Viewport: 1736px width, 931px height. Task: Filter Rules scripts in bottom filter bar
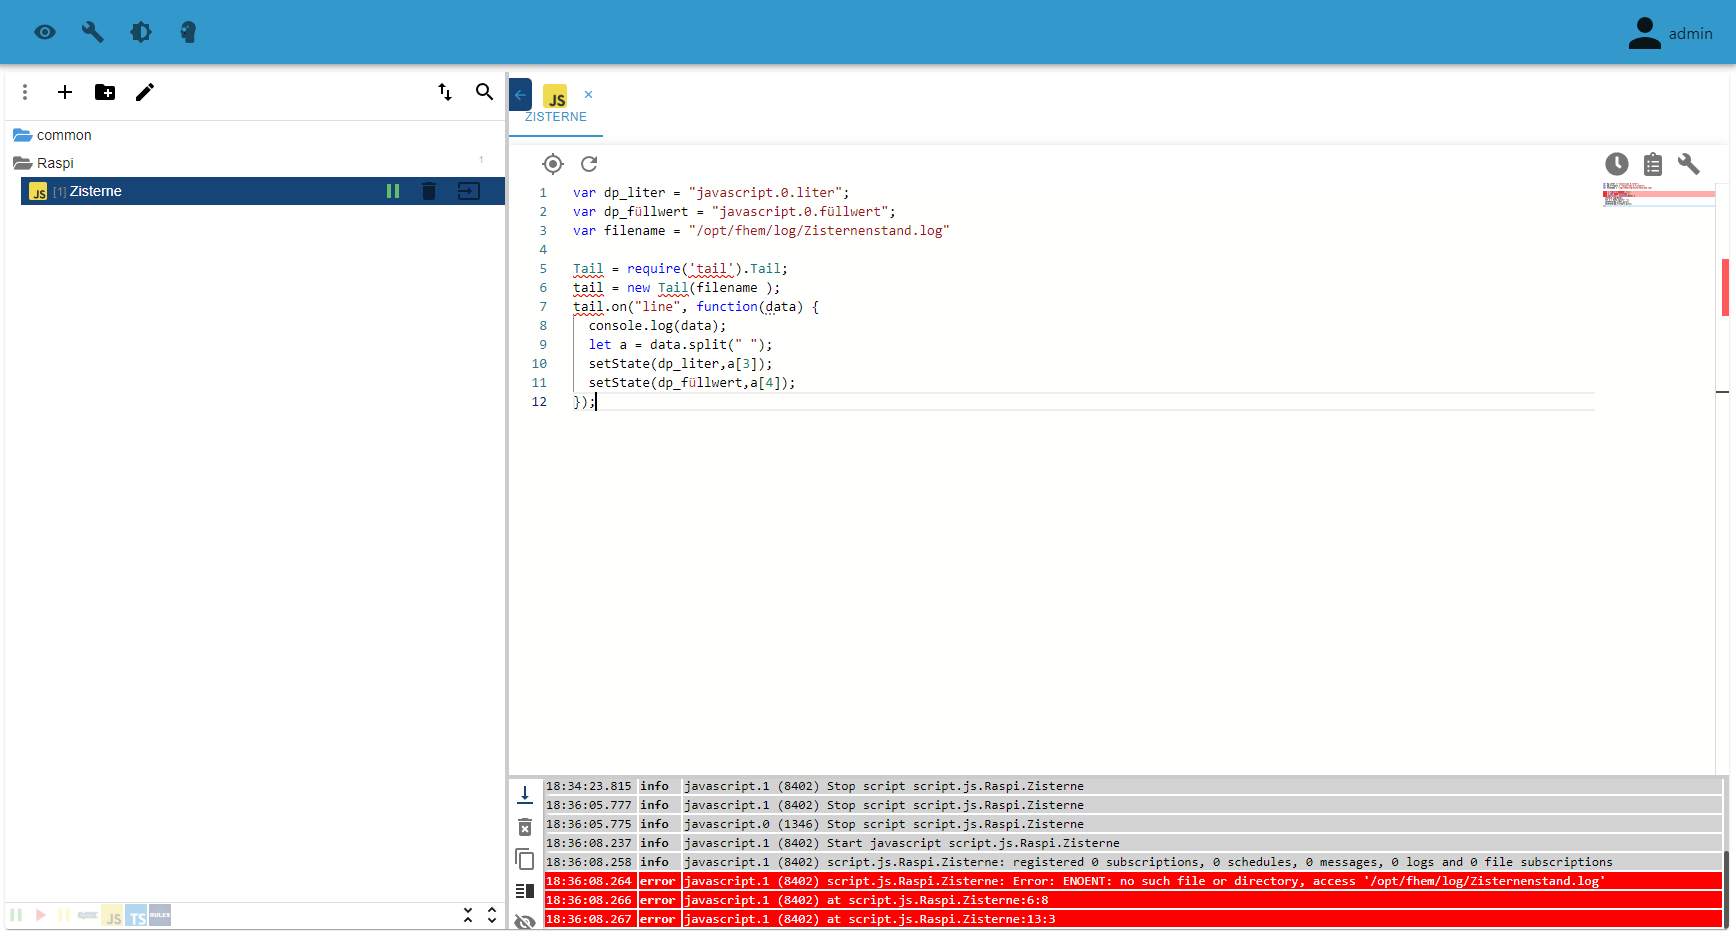click(x=160, y=915)
